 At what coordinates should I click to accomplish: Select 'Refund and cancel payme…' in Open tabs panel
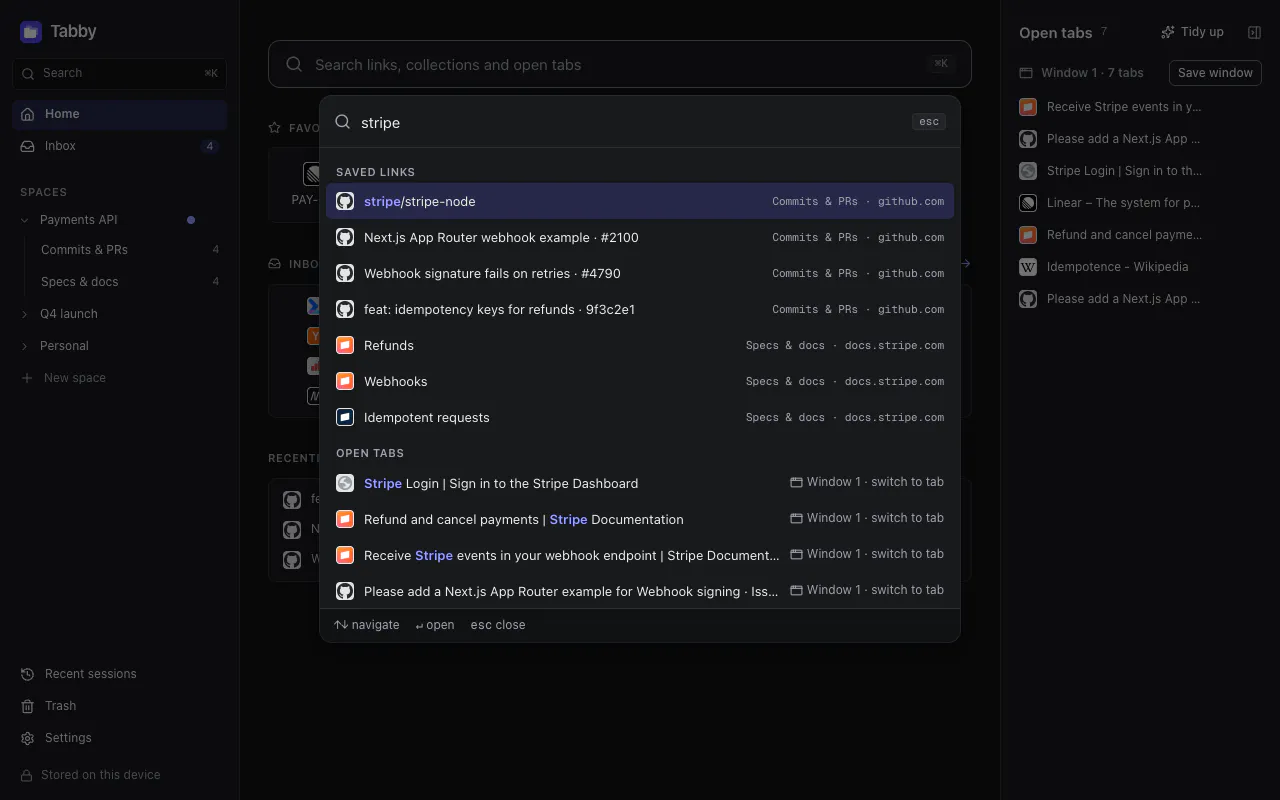1140,235
